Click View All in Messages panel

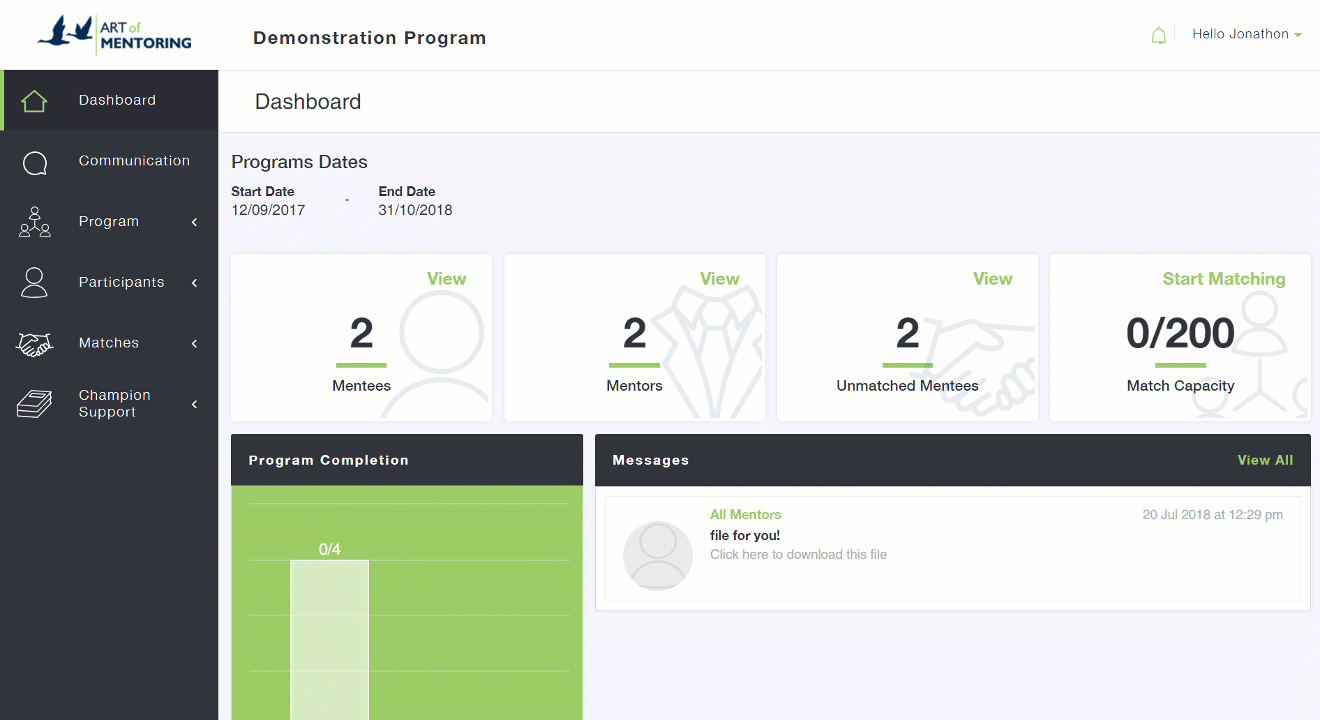pos(1264,460)
